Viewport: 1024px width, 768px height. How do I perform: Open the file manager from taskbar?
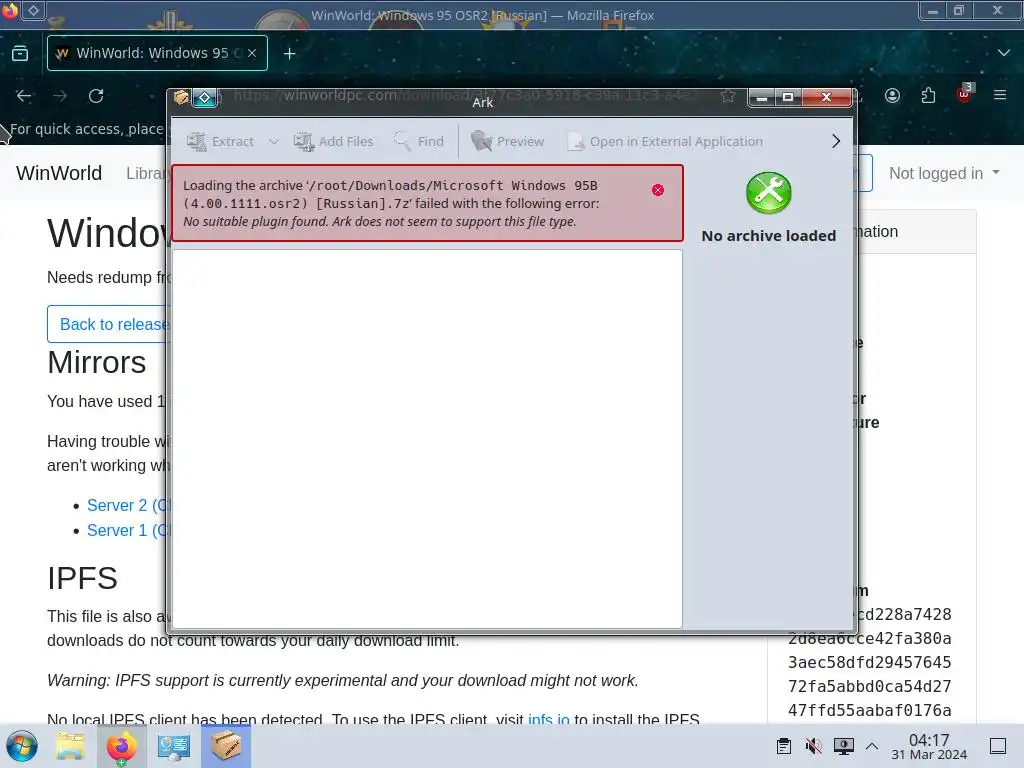[70, 746]
